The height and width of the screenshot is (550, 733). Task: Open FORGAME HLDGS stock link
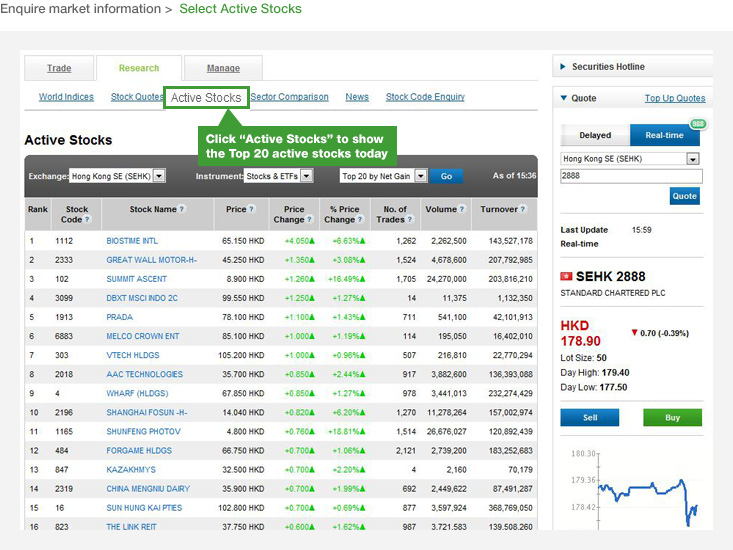(x=139, y=451)
